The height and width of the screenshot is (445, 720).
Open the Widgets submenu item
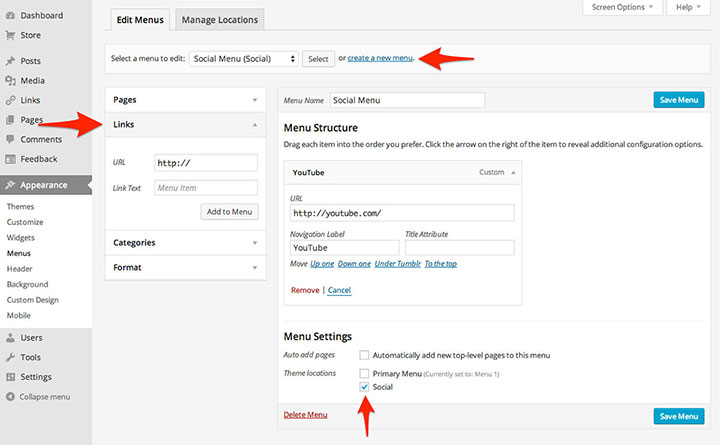tap(20, 238)
